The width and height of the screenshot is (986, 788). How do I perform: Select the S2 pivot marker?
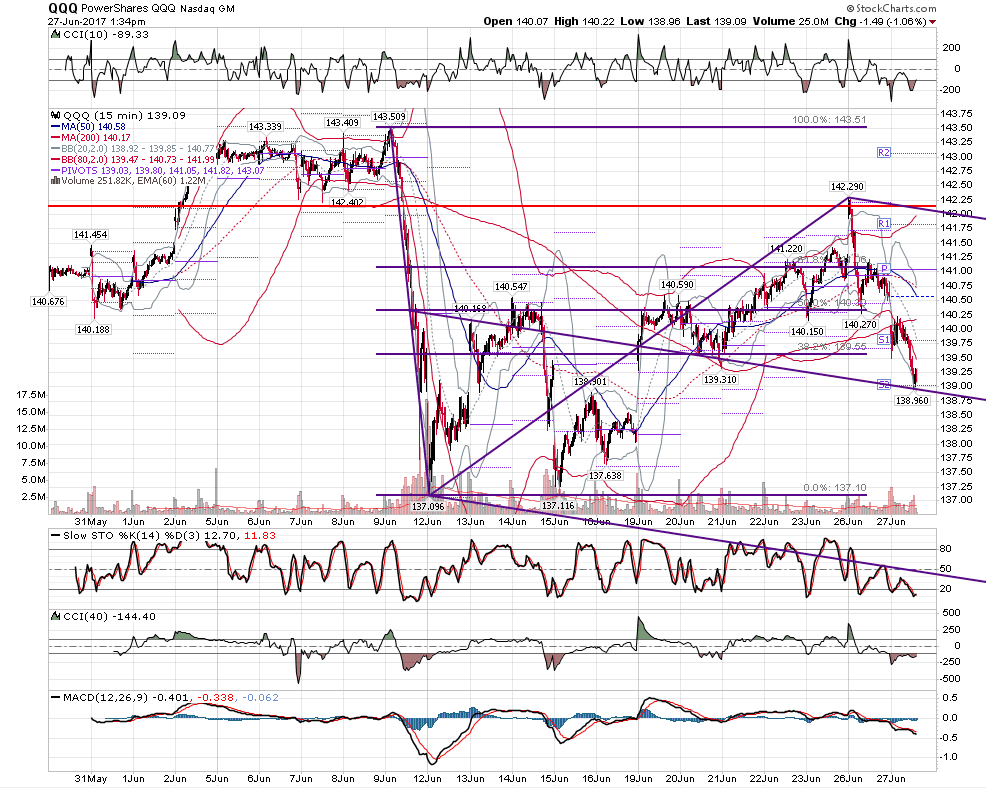tap(884, 385)
